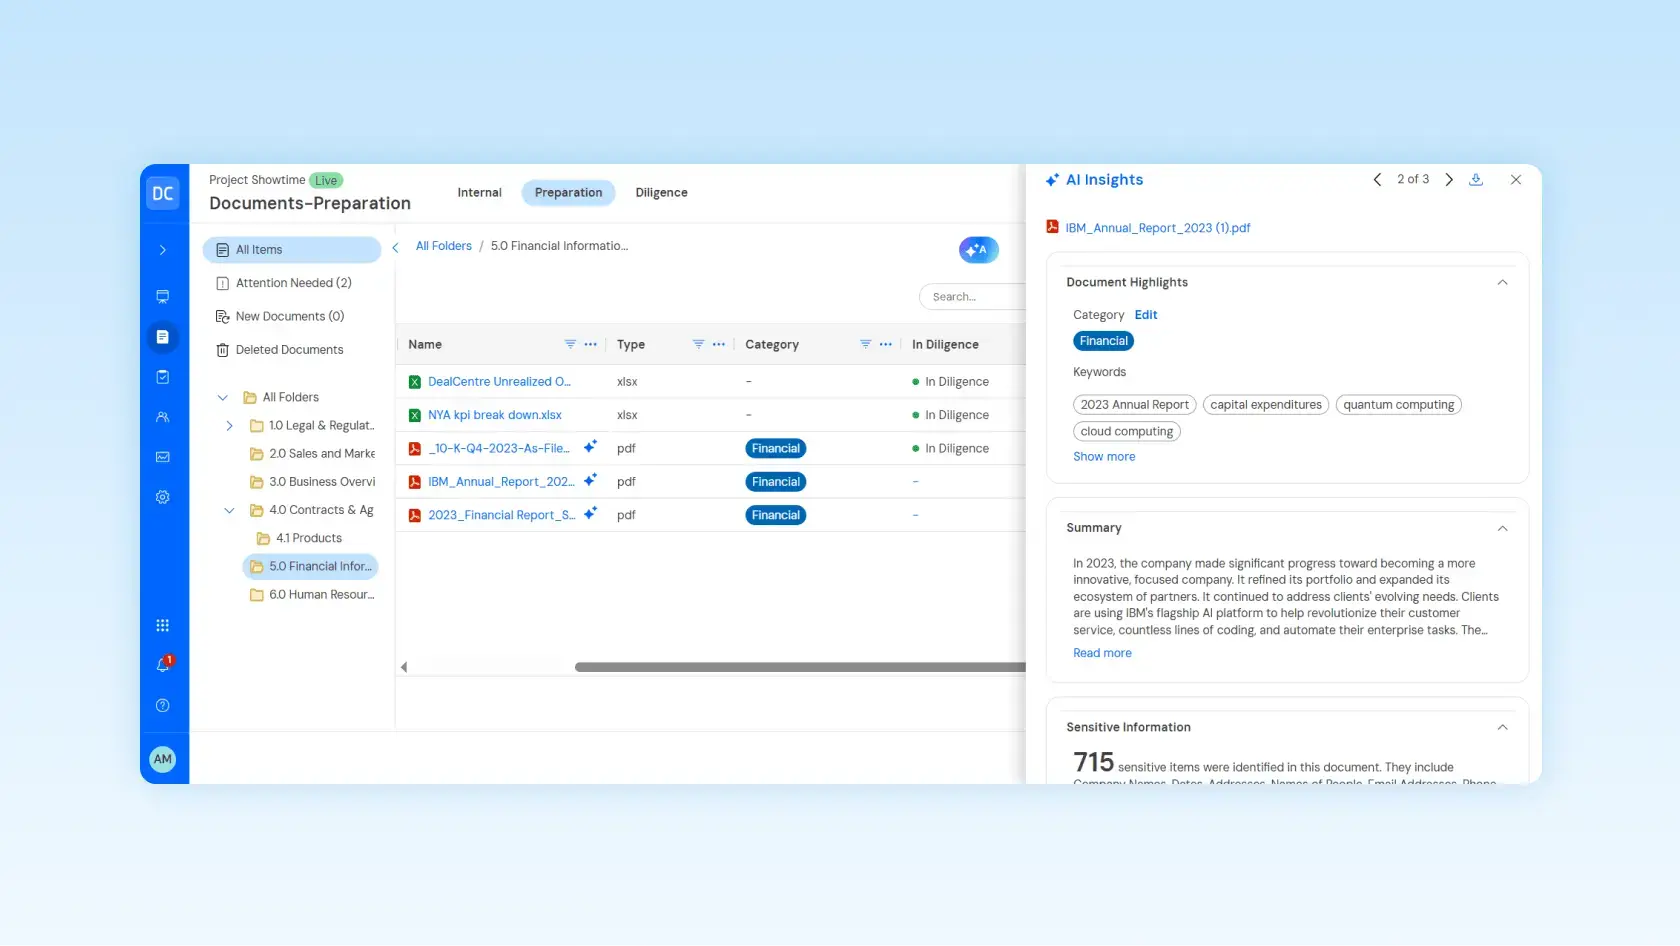
Task: Open the apps grid icon in sidebar
Action: (163, 626)
